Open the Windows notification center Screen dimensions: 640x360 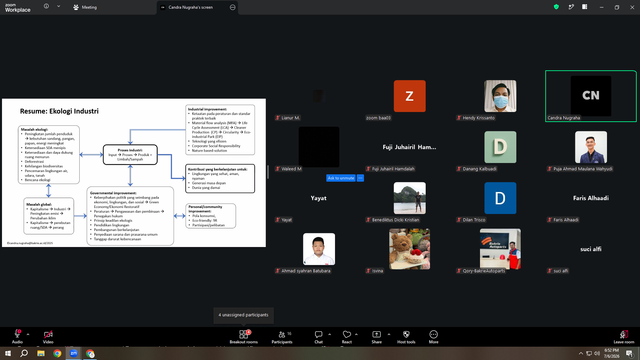tap(629, 353)
